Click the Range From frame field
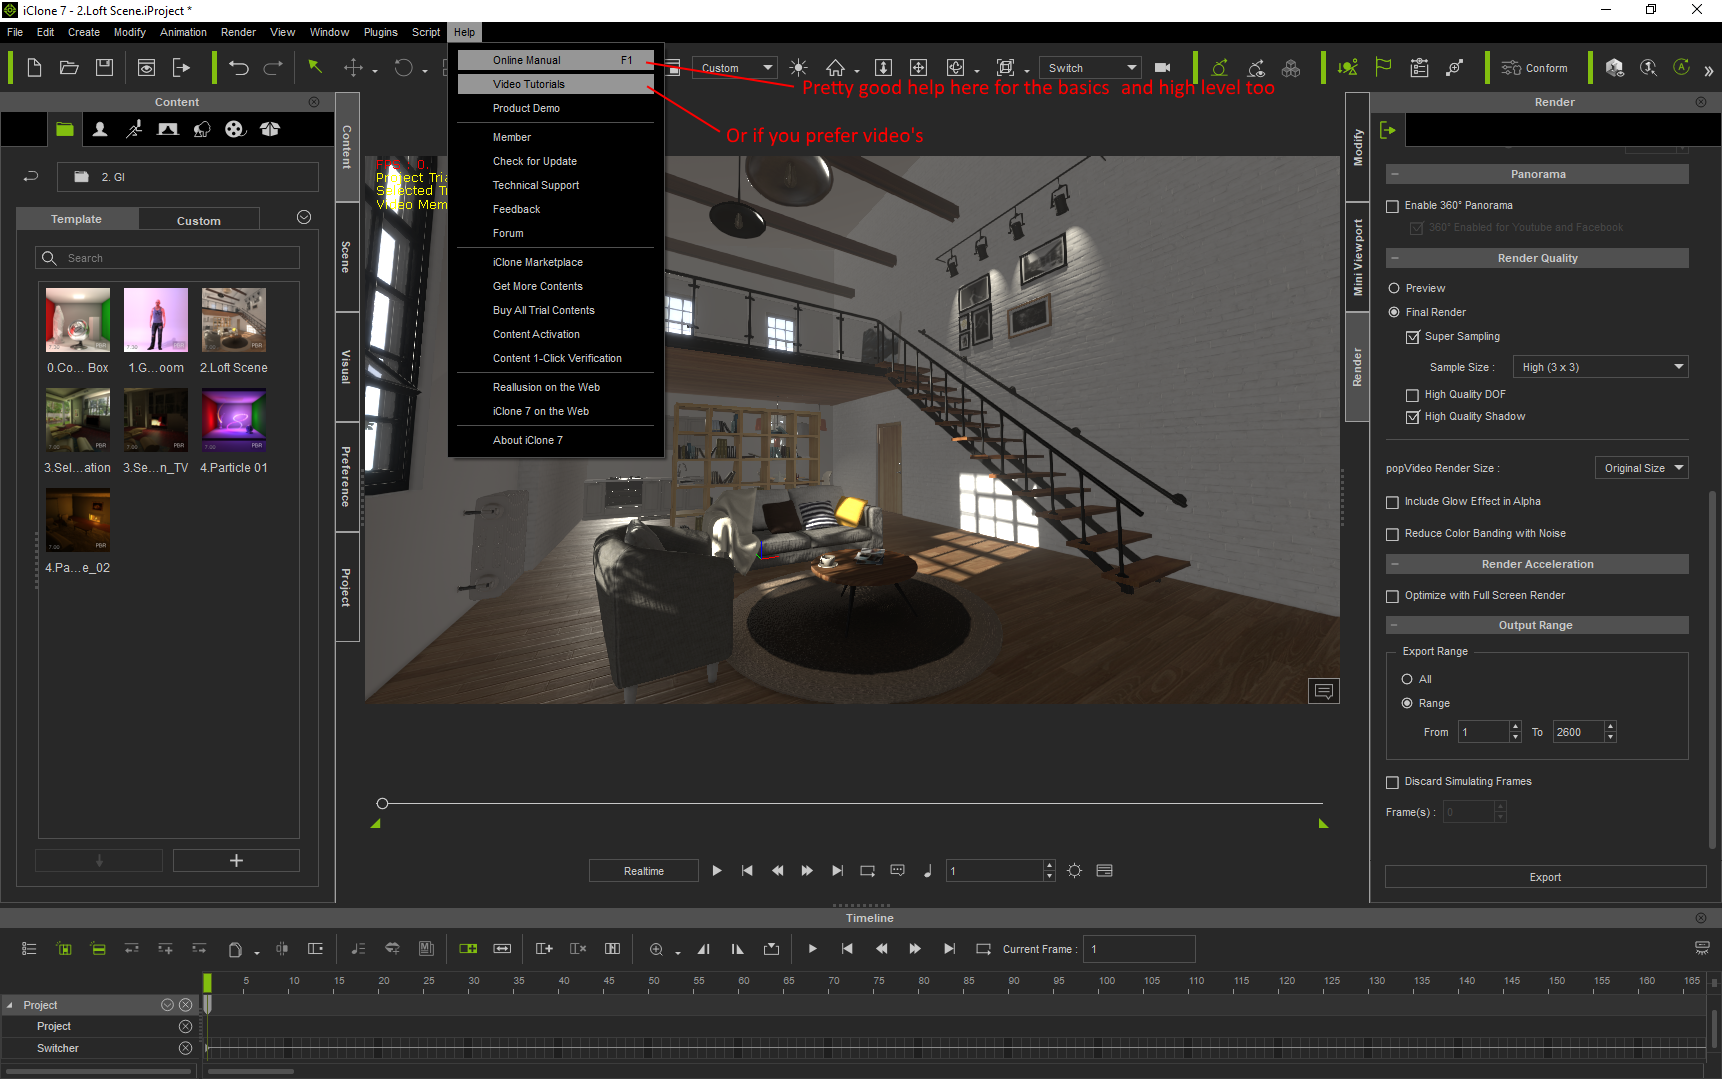This screenshot has width=1722, height=1079. tap(1483, 732)
